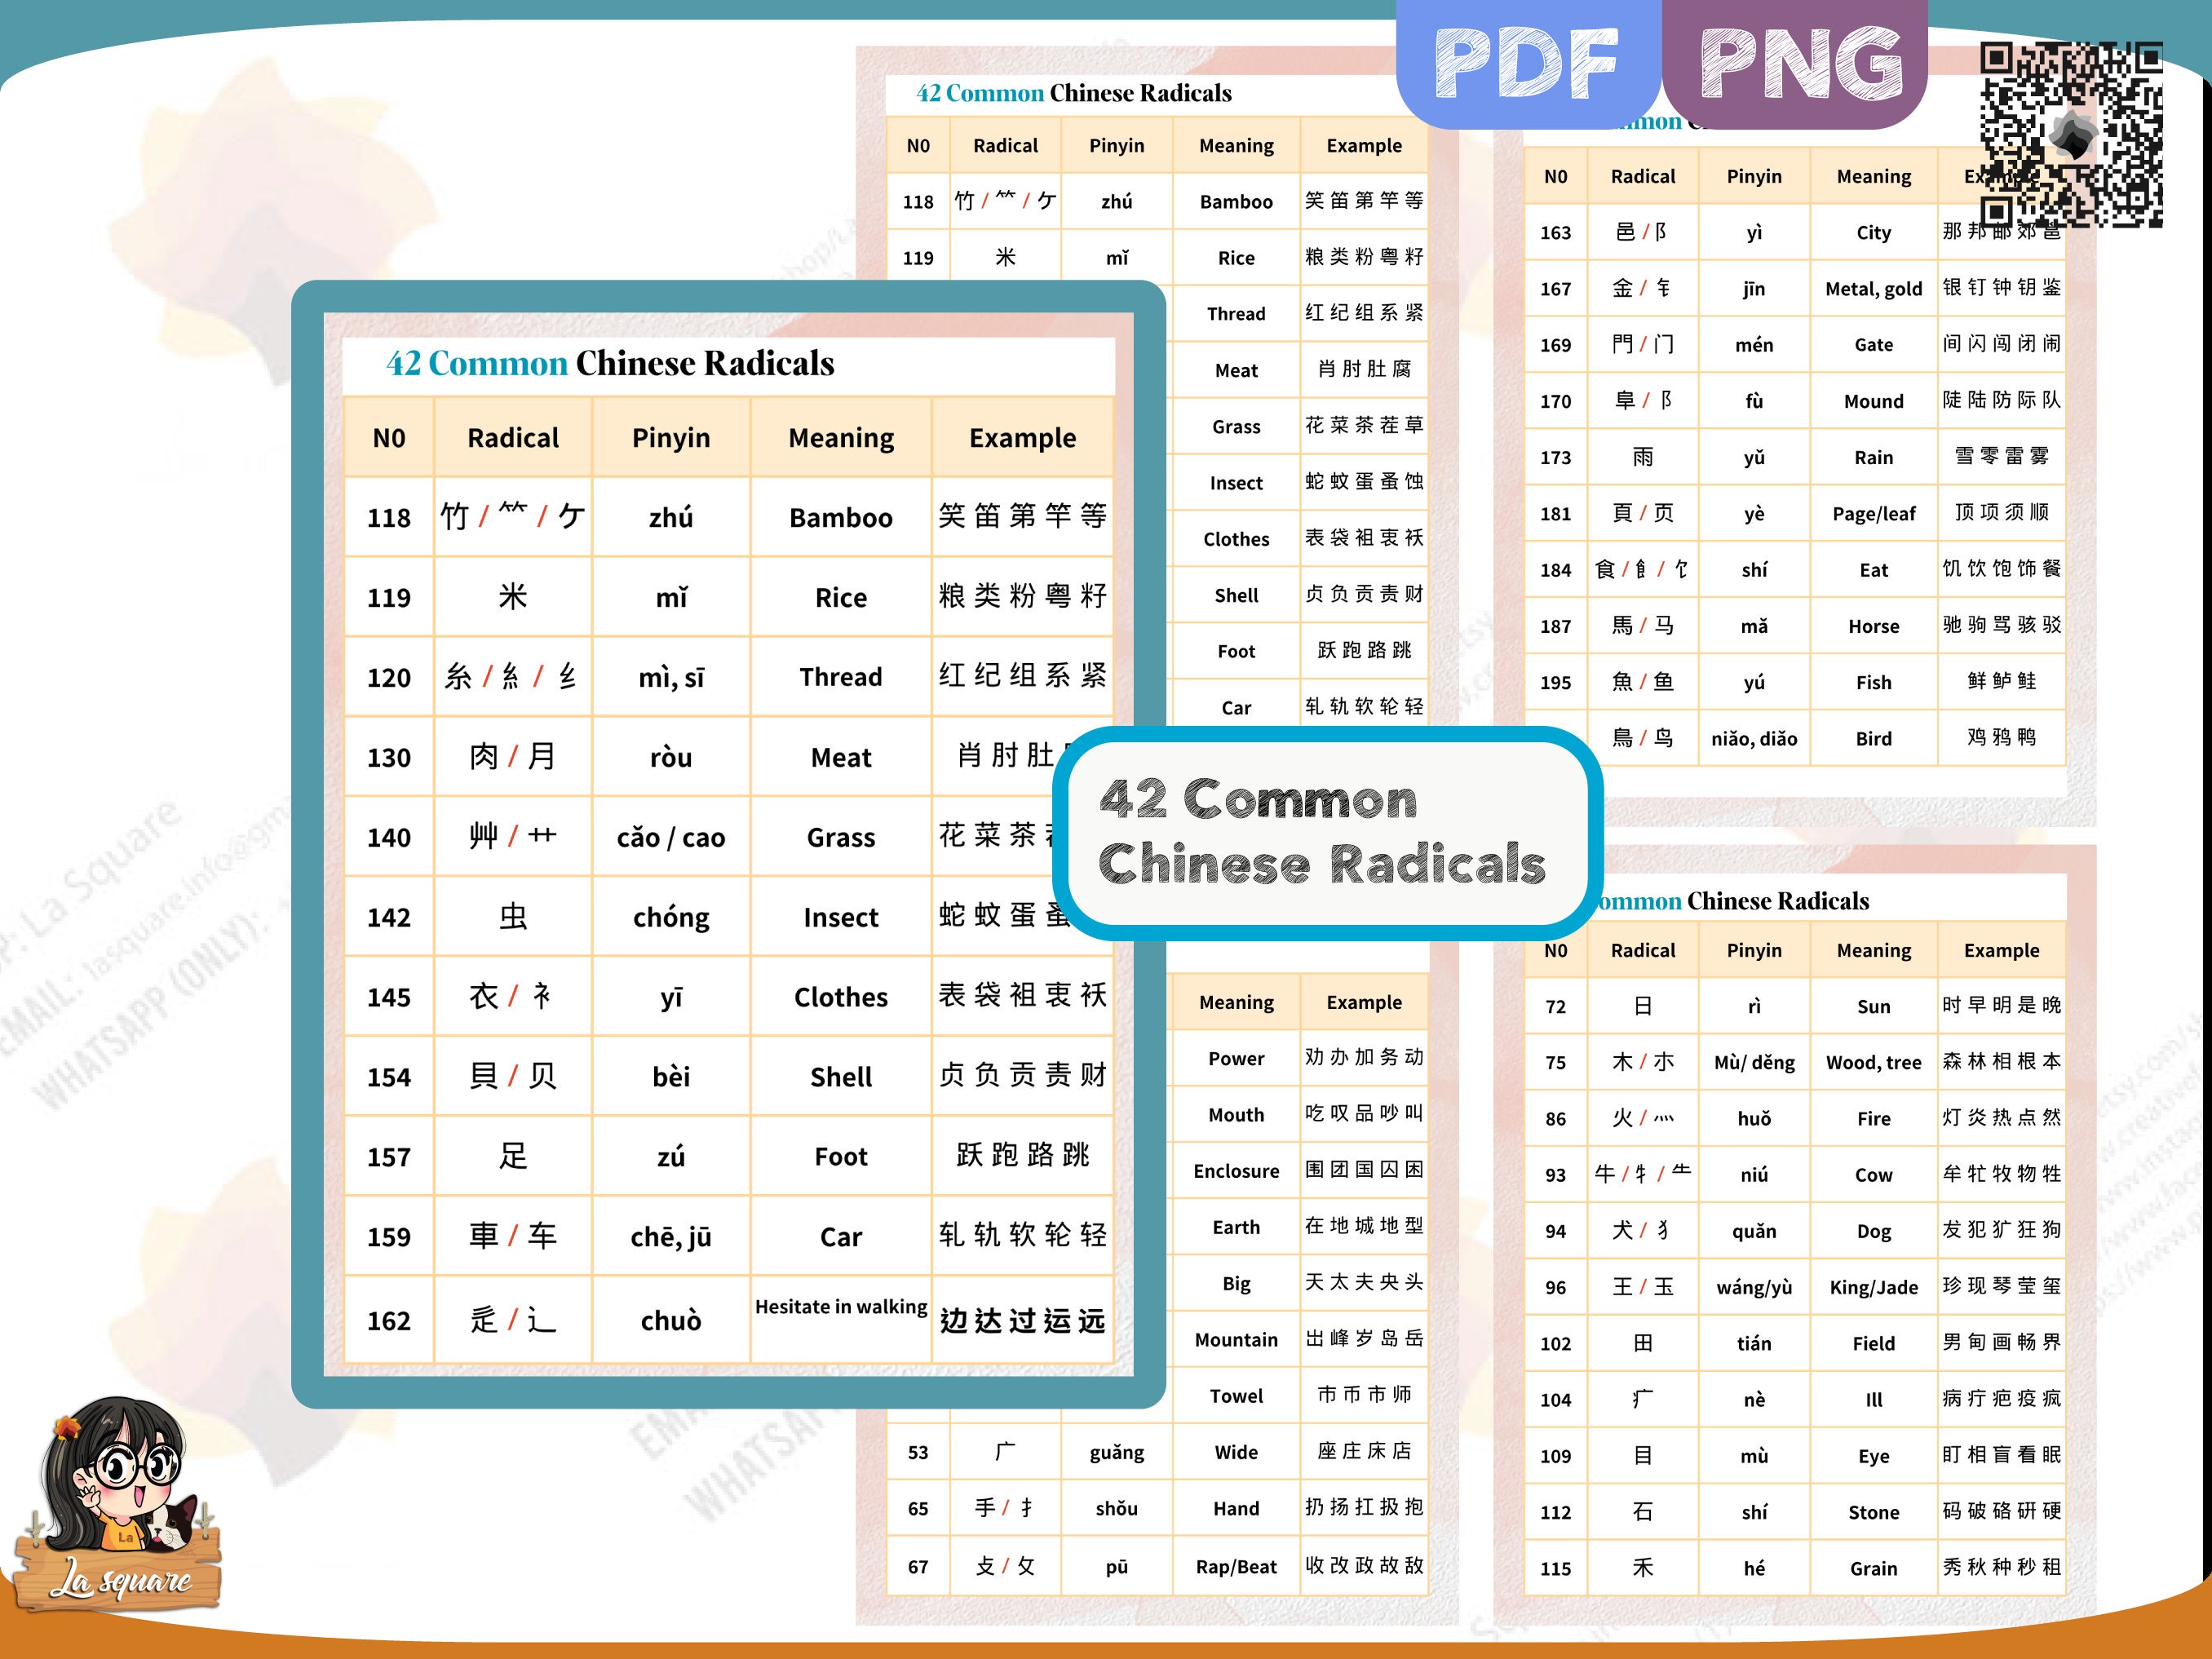Click the purple PNG badge
The width and height of the screenshot is (2212, 1659).
1796,63
